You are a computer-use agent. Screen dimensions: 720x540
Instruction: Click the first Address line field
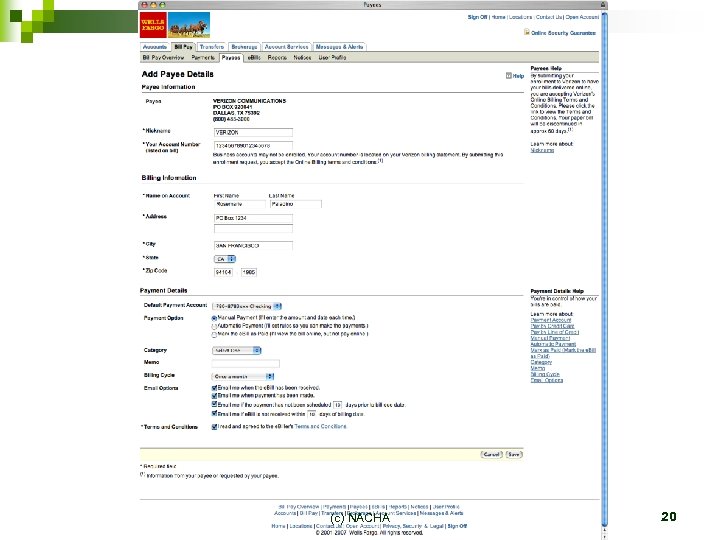point(253,218)
